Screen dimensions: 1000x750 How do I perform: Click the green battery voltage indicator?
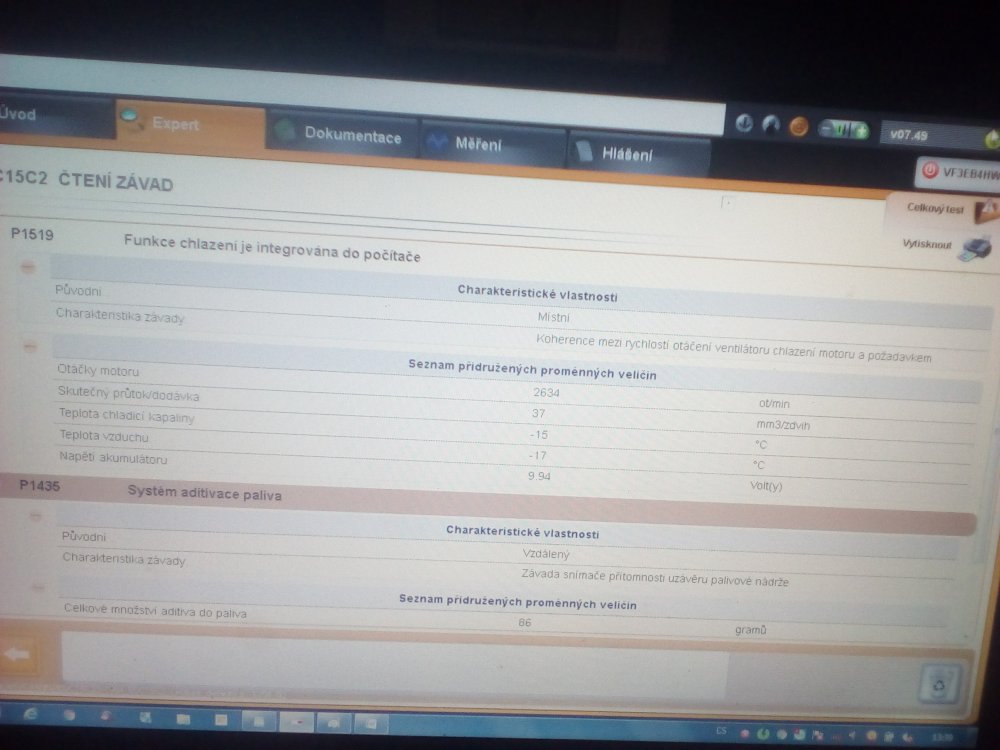tap(844, 130)
